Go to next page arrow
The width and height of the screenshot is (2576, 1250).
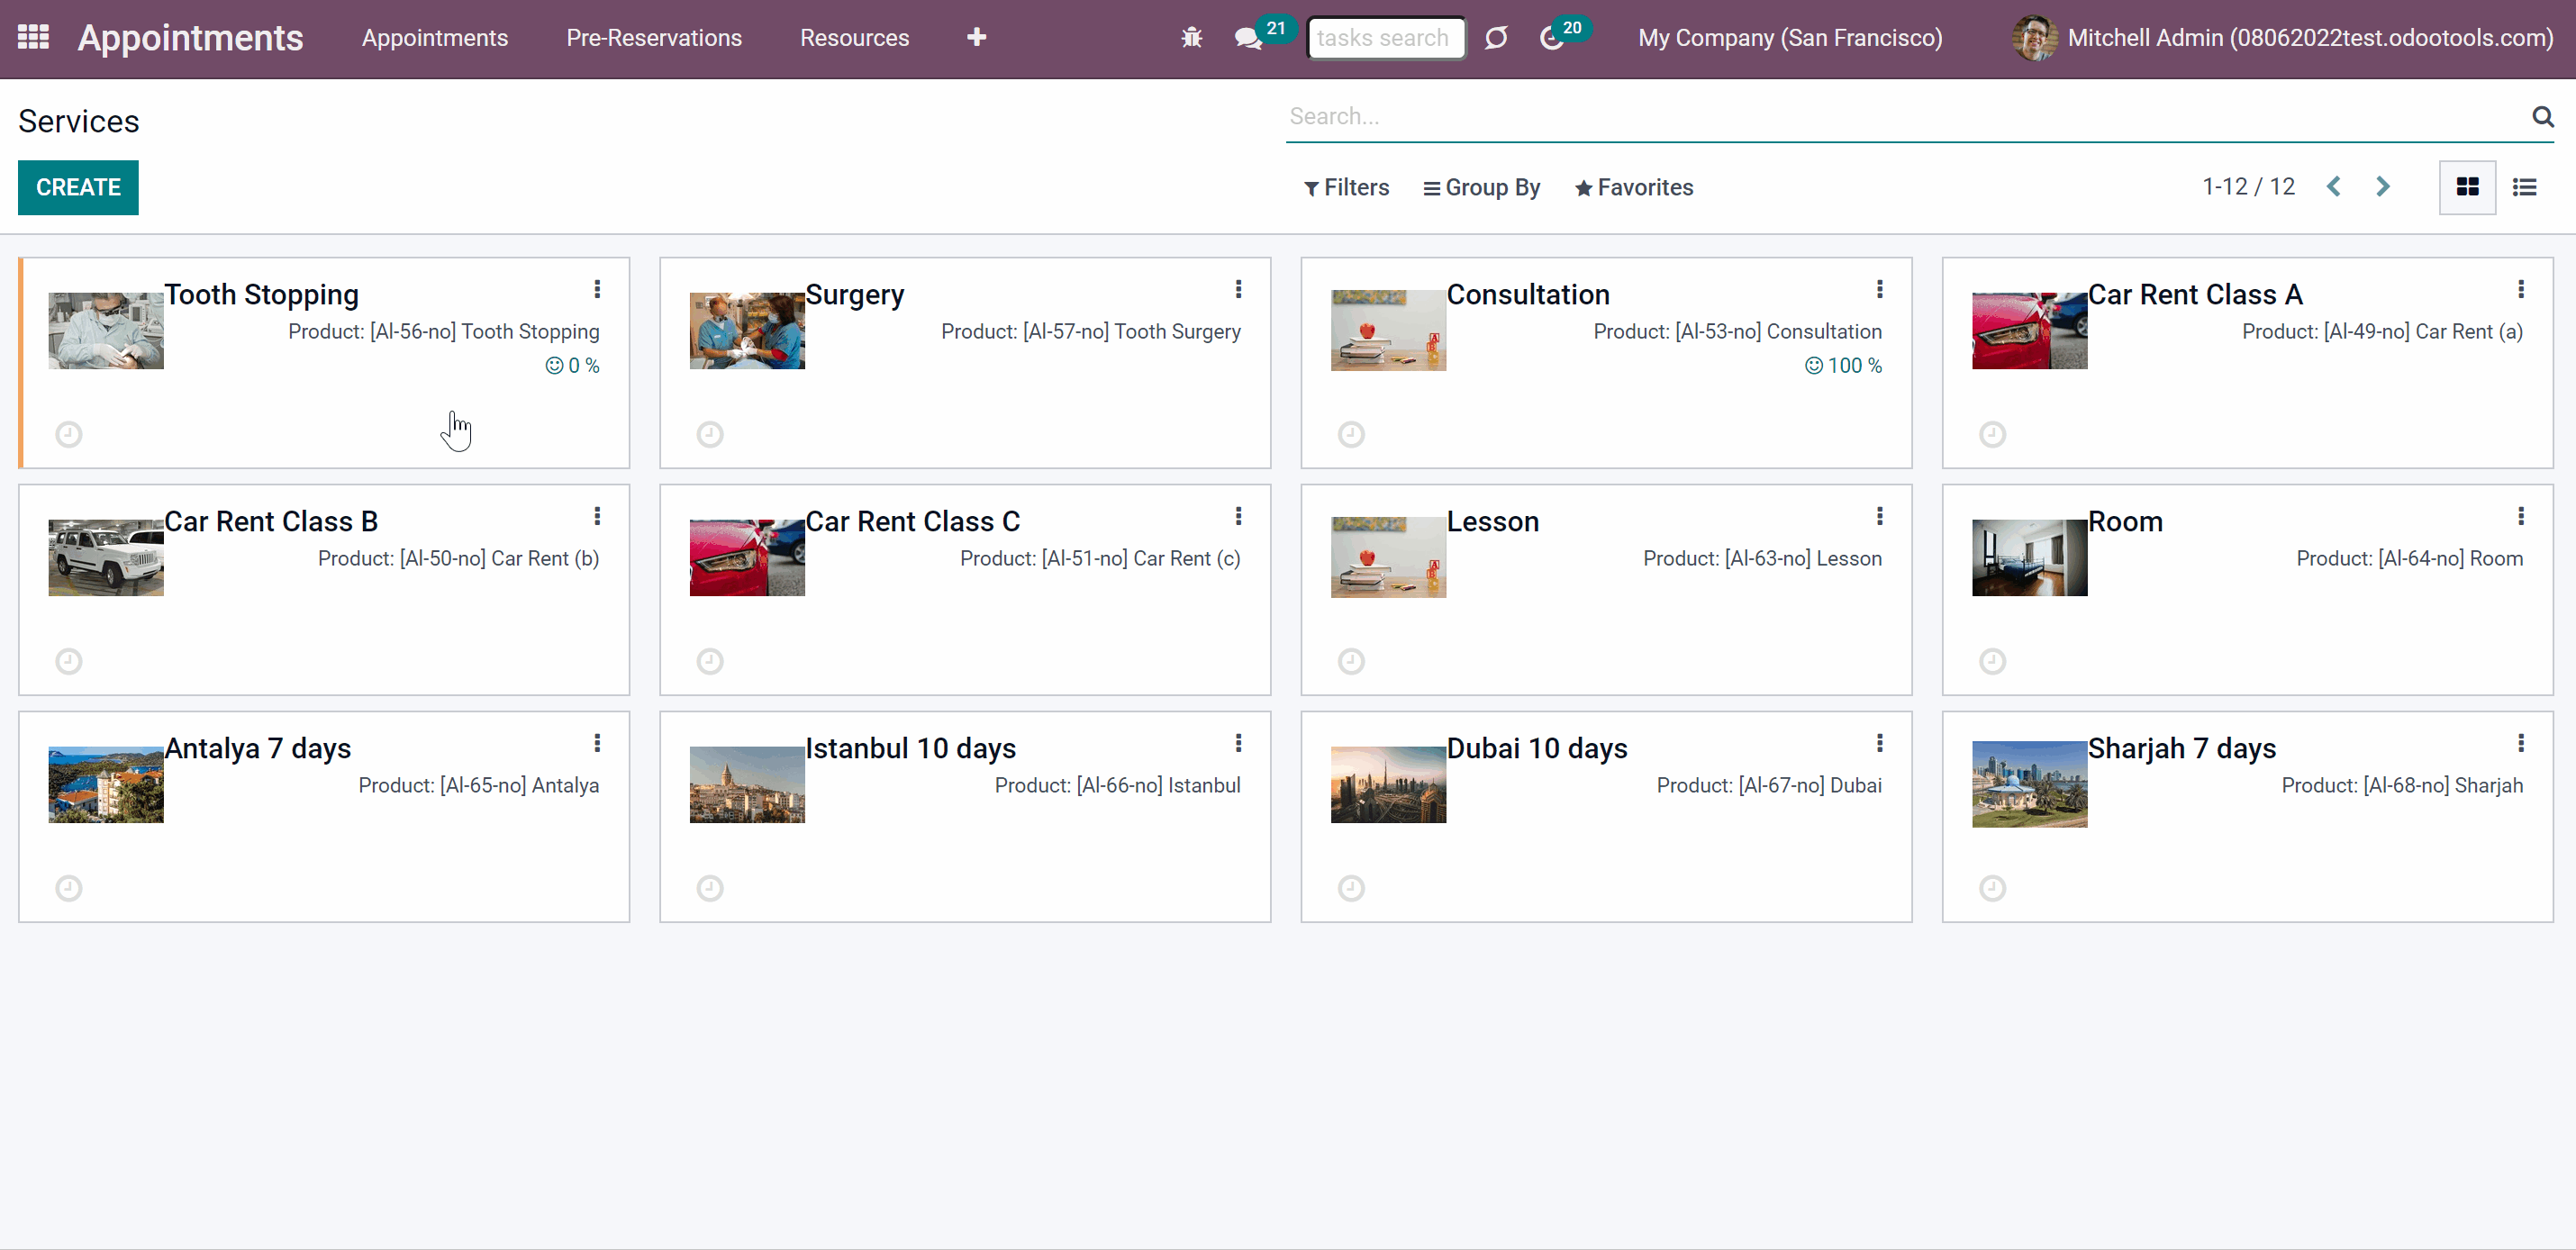pos(2383,187)
